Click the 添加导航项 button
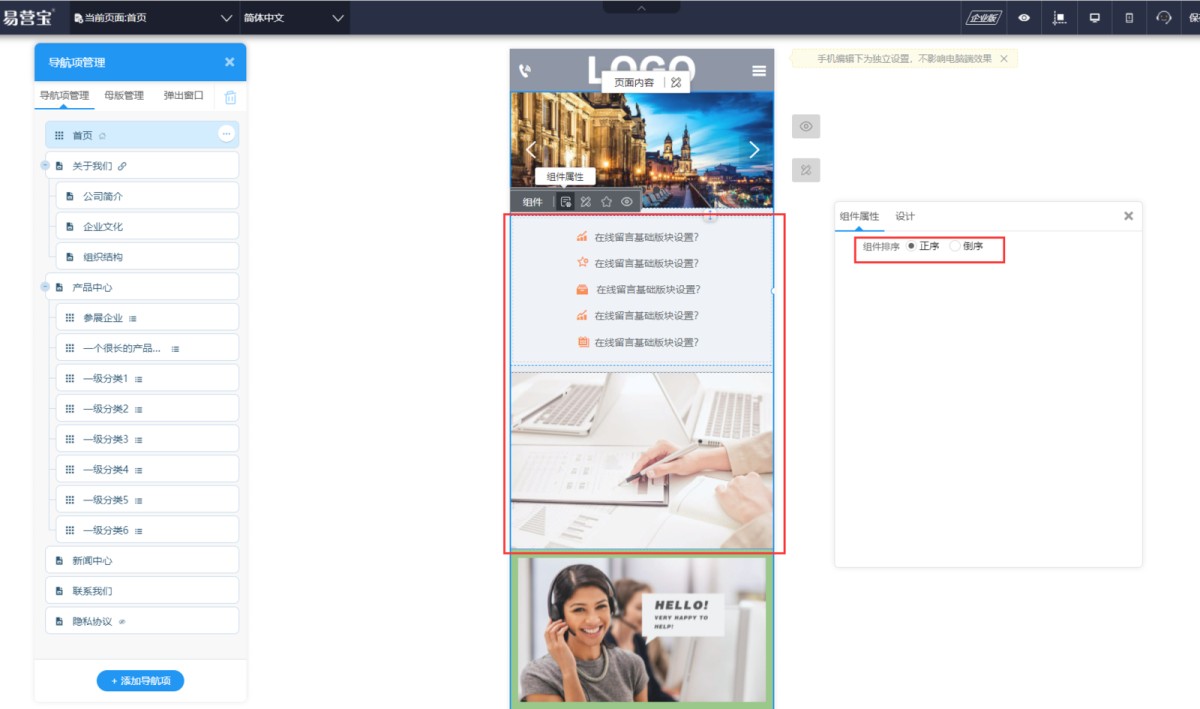 point(140,681)
